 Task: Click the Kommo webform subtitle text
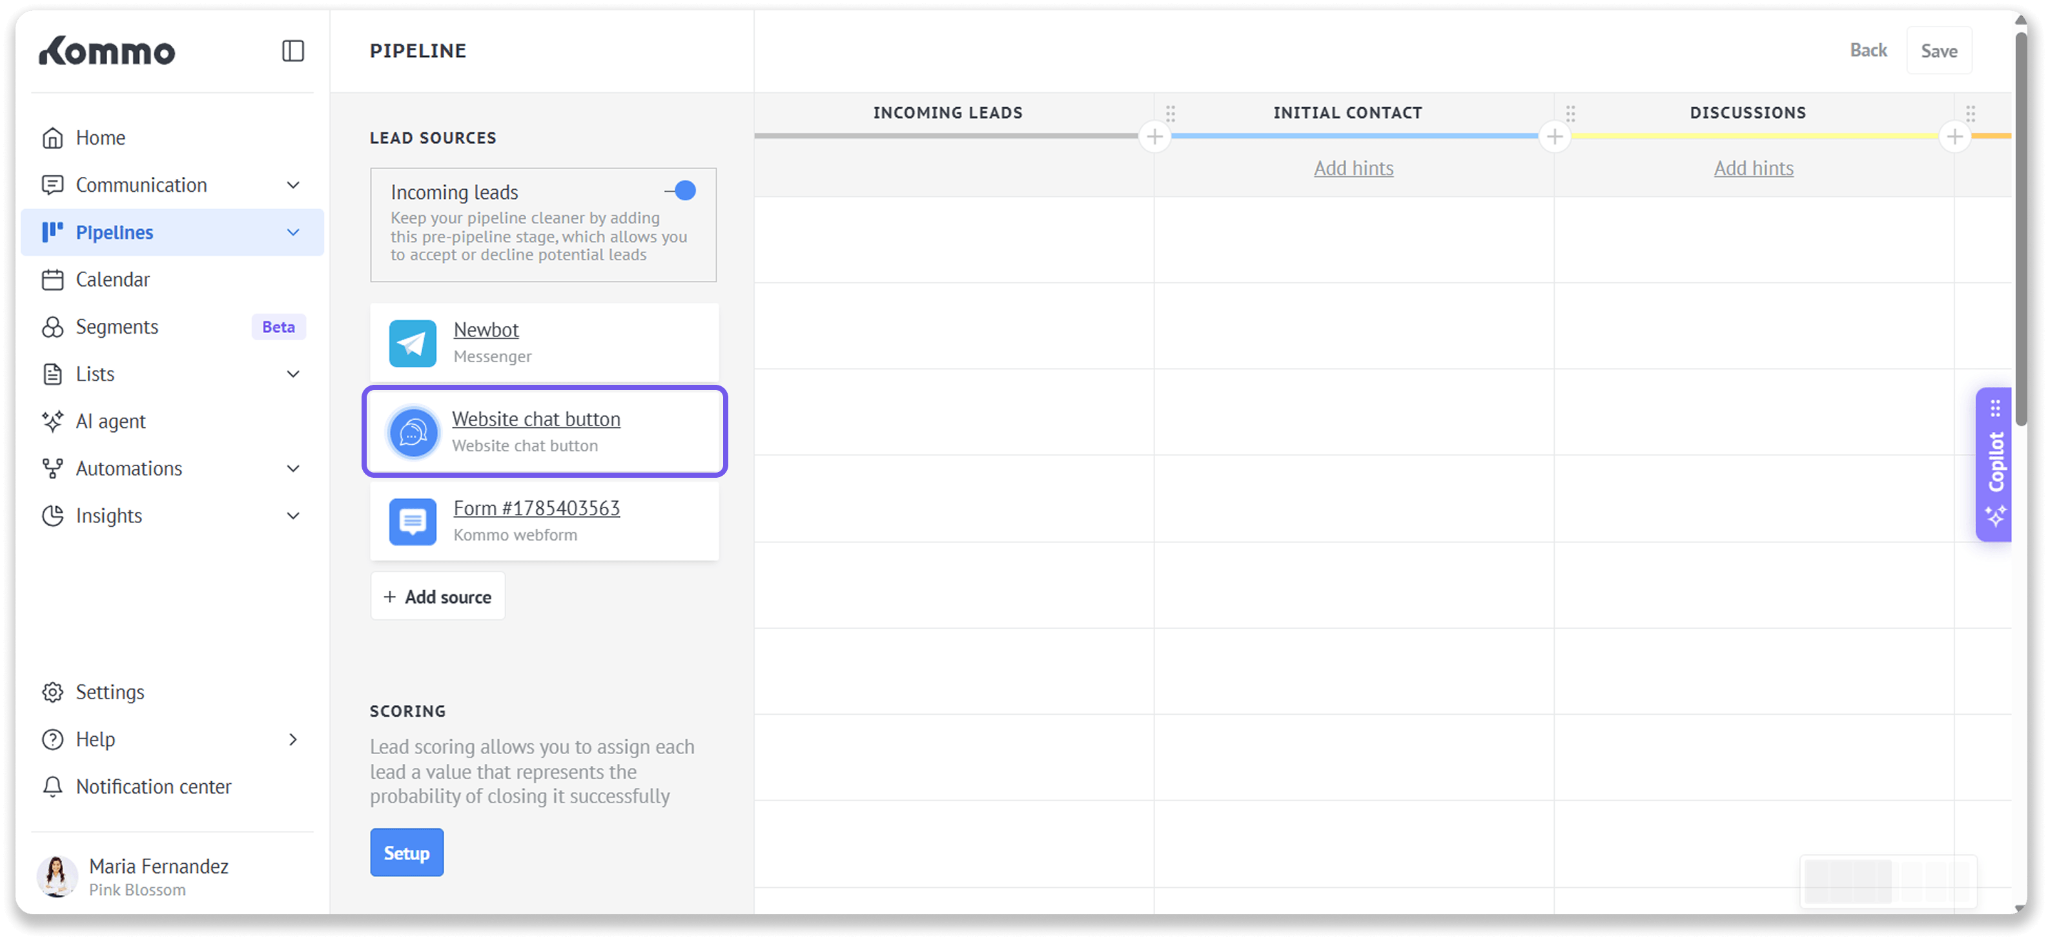pos(516,535)
